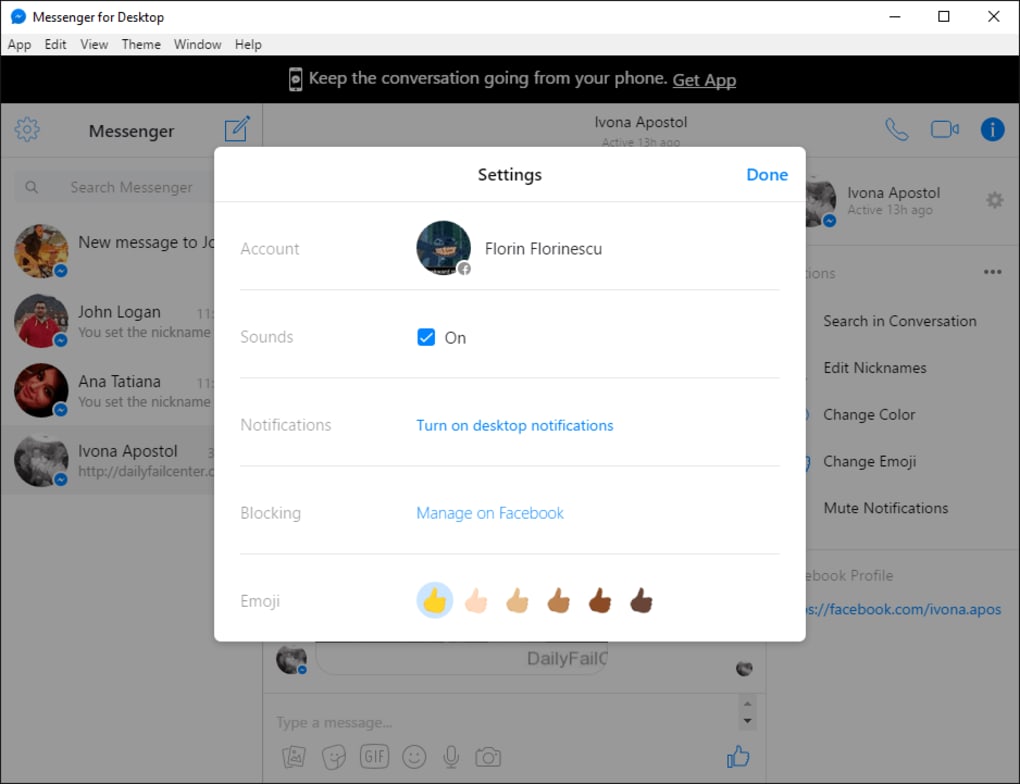Take a photo with the camera icon
This screenshot has height=784, width=1020.
pyautogui.click(x=488, y=757)
